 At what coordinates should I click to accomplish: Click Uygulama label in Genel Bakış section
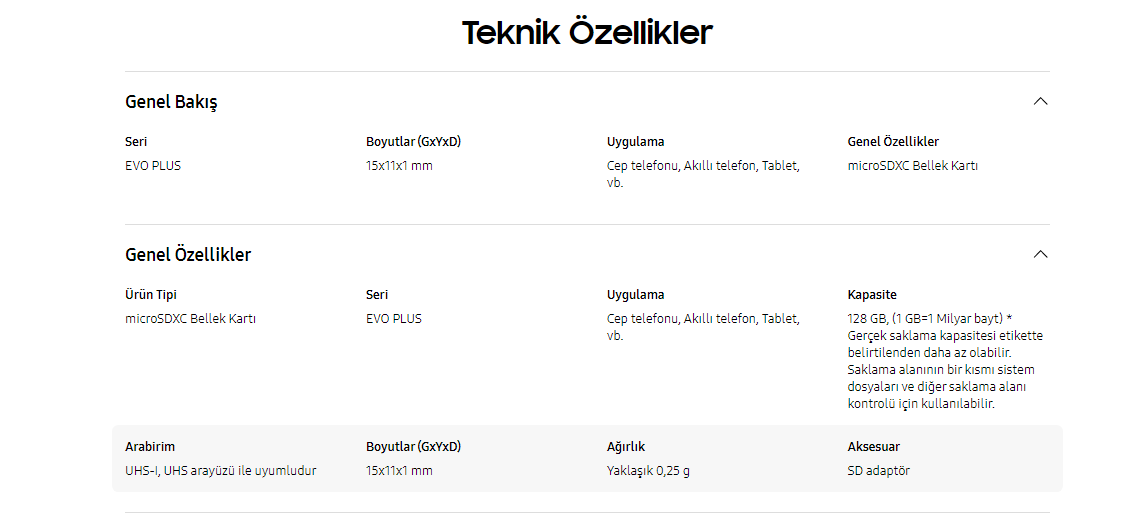635,142
